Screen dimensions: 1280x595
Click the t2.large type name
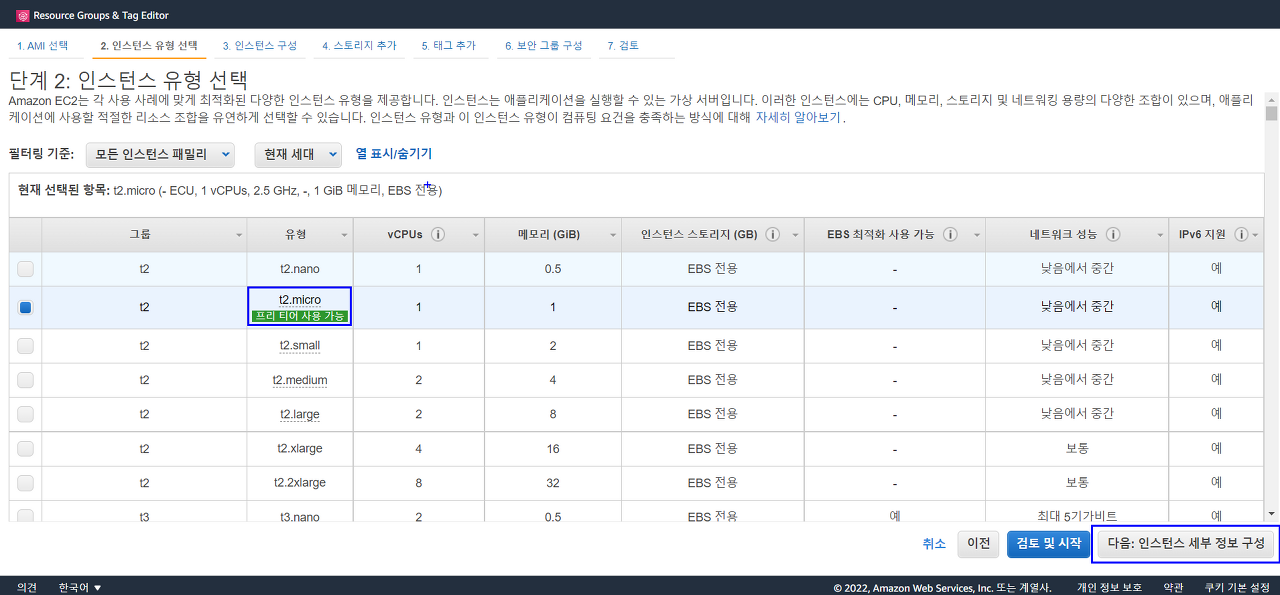pos(300,414)
